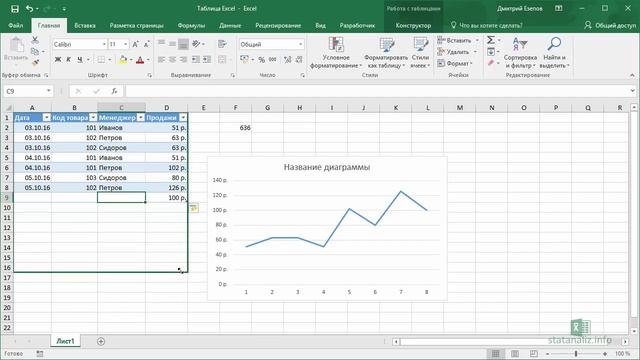Switch to the Формулы tab
This screenshot has height=360, width=640.
(x=191, y=25)
